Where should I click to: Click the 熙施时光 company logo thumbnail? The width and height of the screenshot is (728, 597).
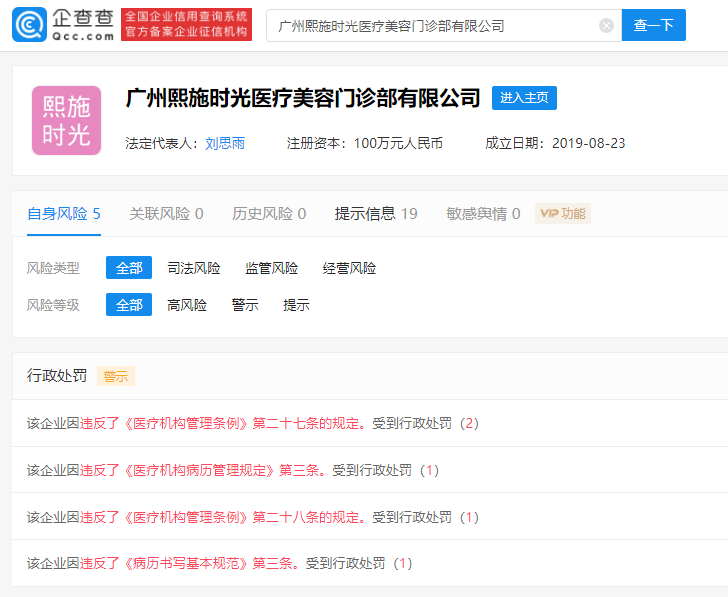67,121
